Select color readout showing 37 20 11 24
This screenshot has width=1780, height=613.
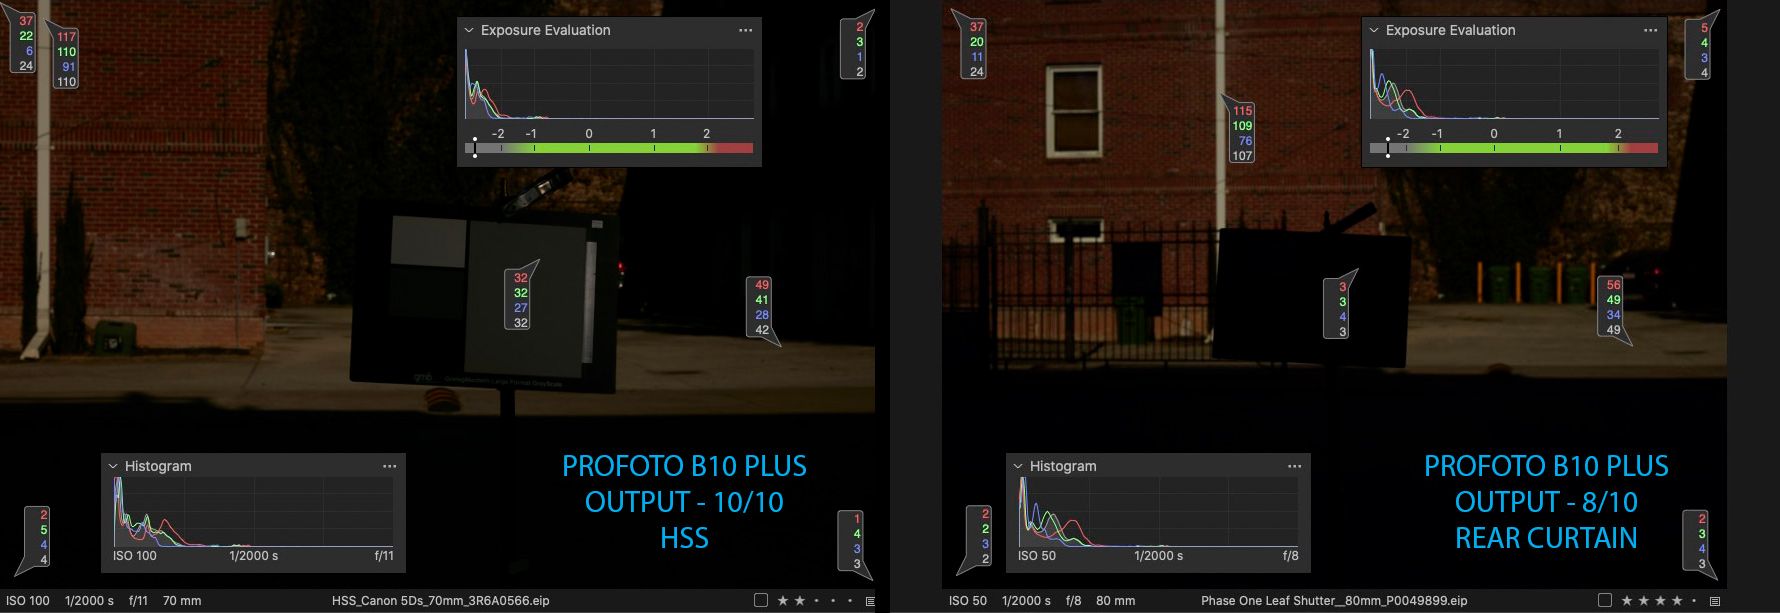[x=976, y=49]
